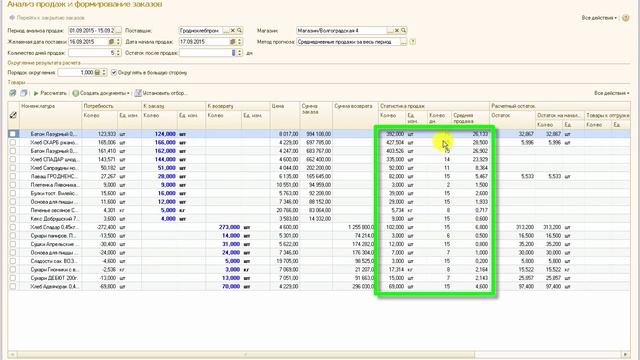Check the row checkbox for Печенье овсяное

[13, 210]
